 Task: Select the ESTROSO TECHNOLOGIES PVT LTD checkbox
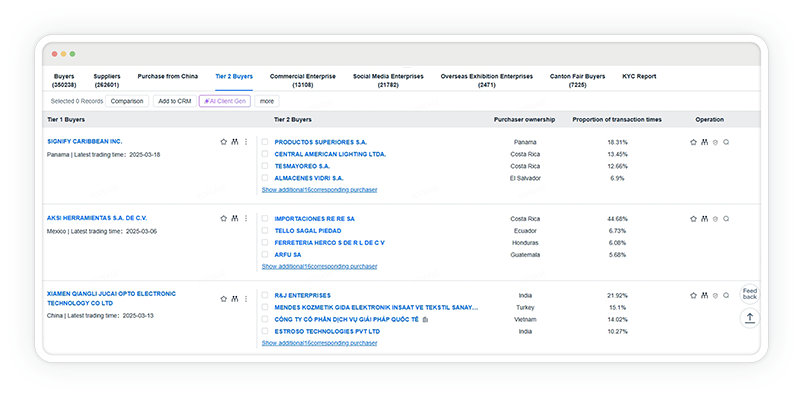pos(265,331)
